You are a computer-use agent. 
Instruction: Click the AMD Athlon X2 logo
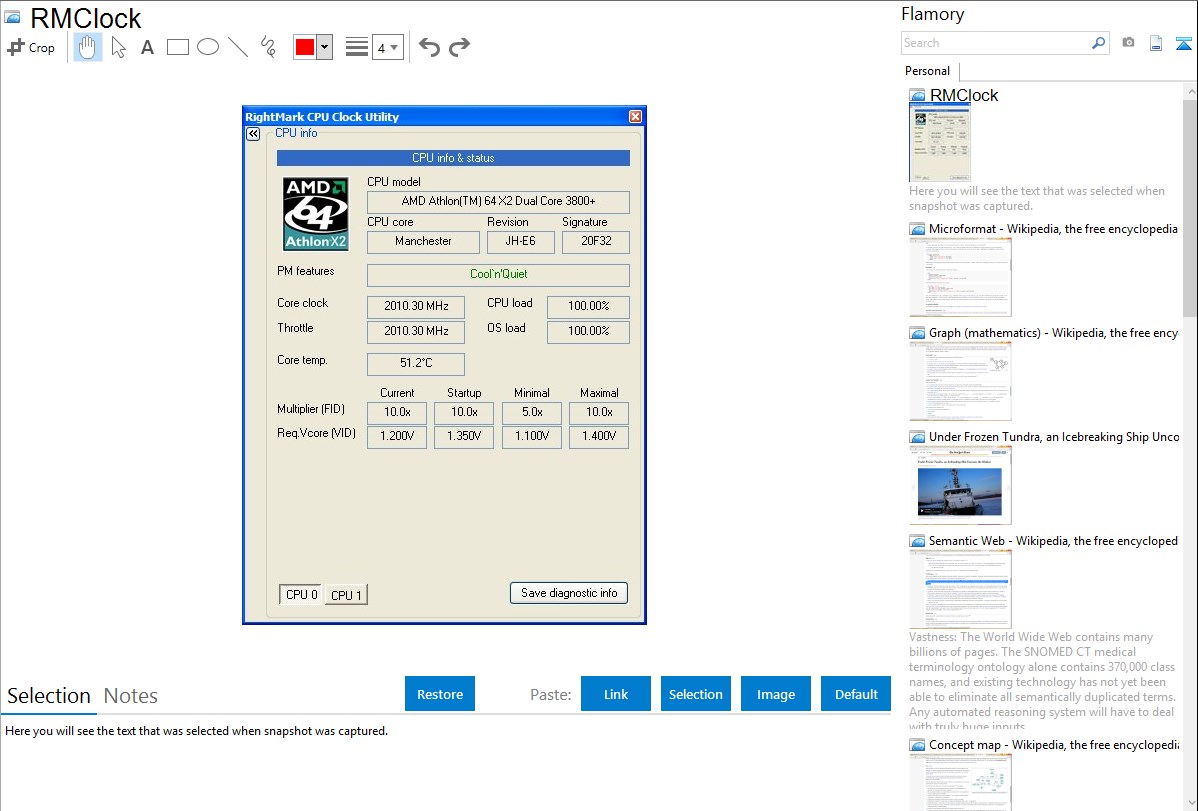pos(316,214)
